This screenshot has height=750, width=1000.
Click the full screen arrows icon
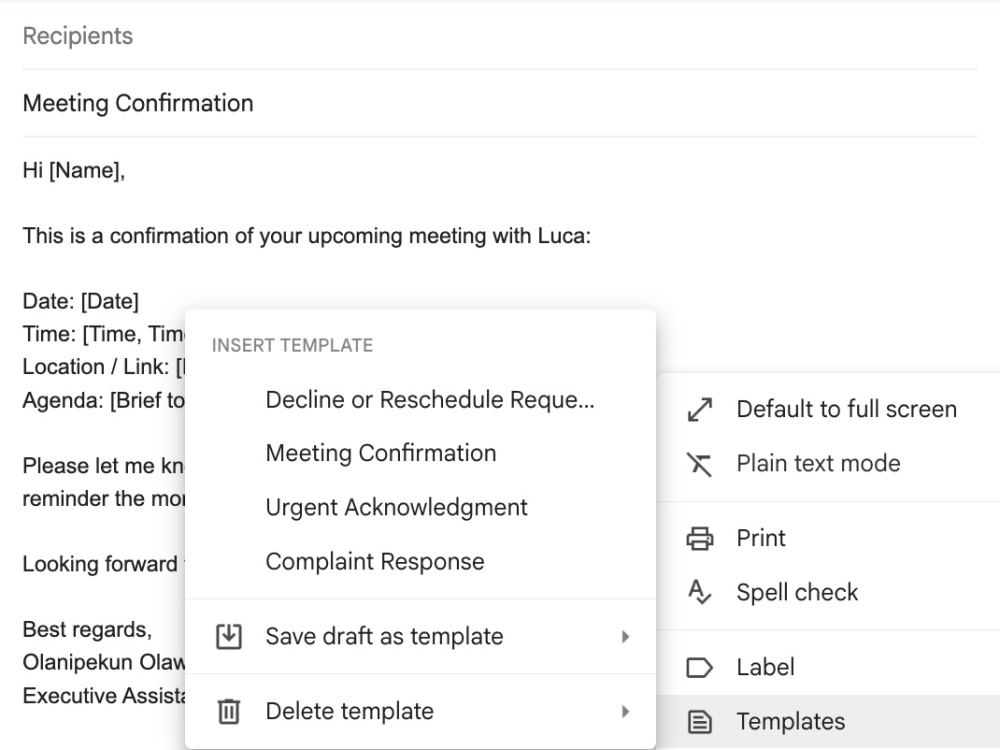(x=700, y=409)
